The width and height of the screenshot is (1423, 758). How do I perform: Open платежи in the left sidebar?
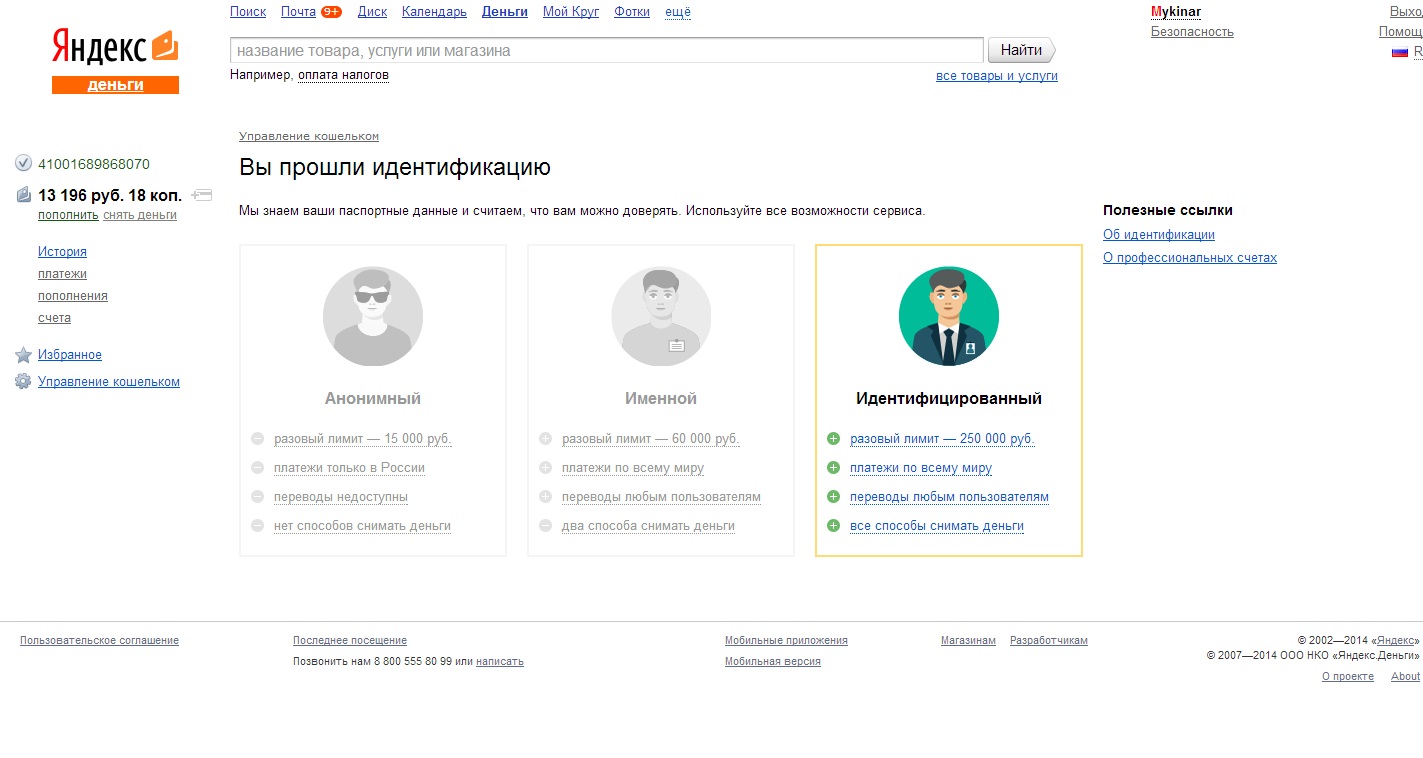62,274
